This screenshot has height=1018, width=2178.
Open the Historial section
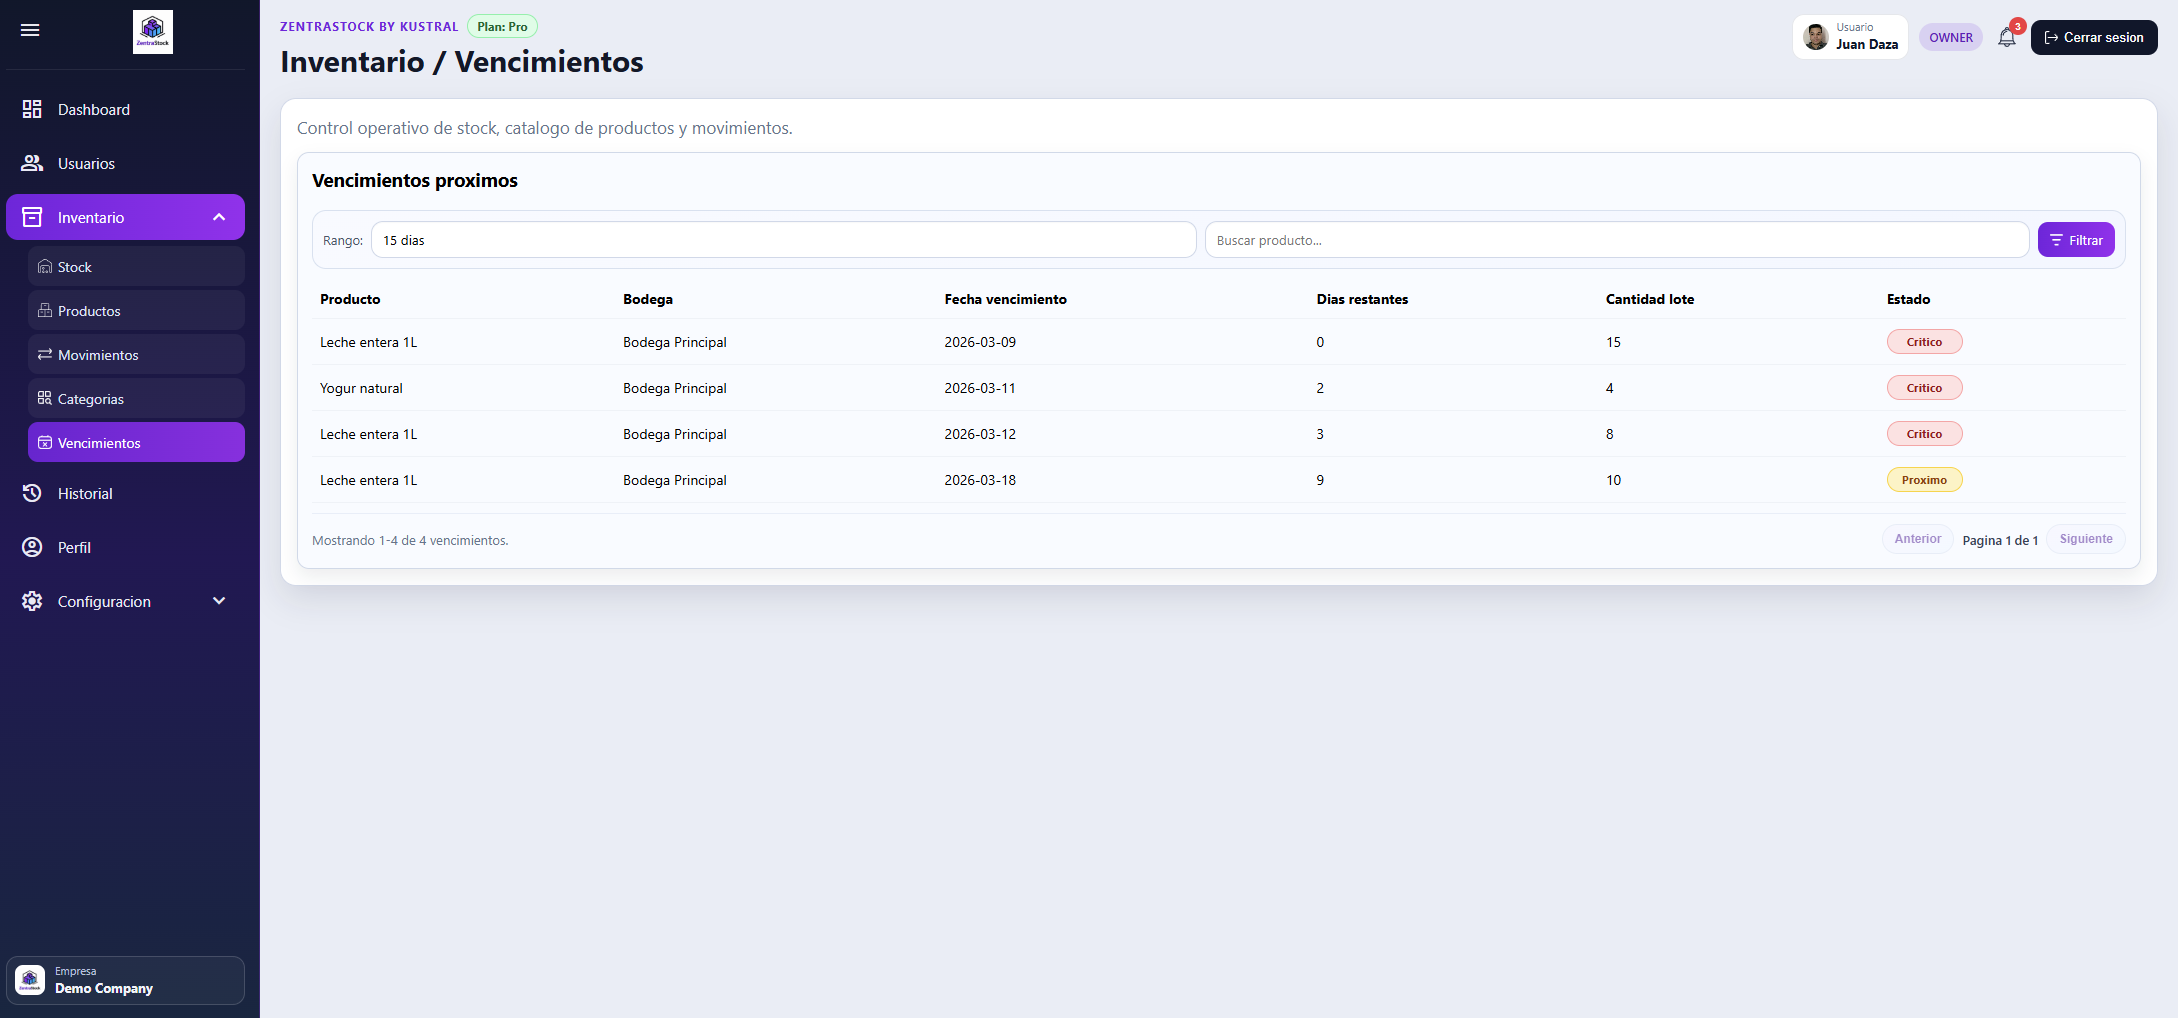pos(126,493)
